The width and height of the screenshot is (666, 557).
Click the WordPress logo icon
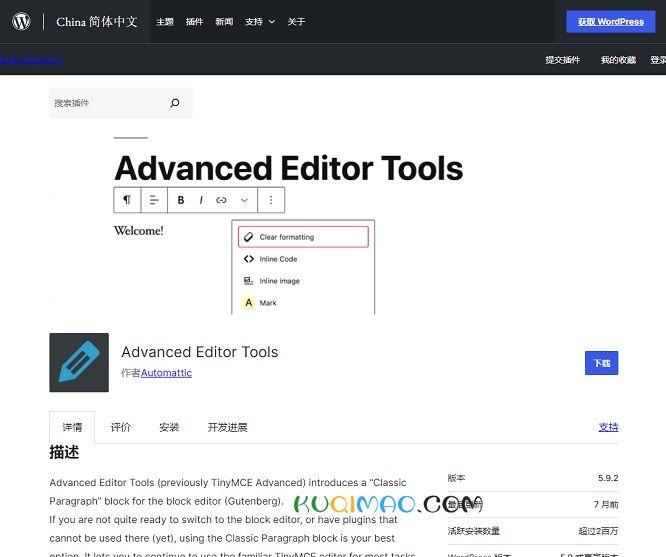pos(21,21)
